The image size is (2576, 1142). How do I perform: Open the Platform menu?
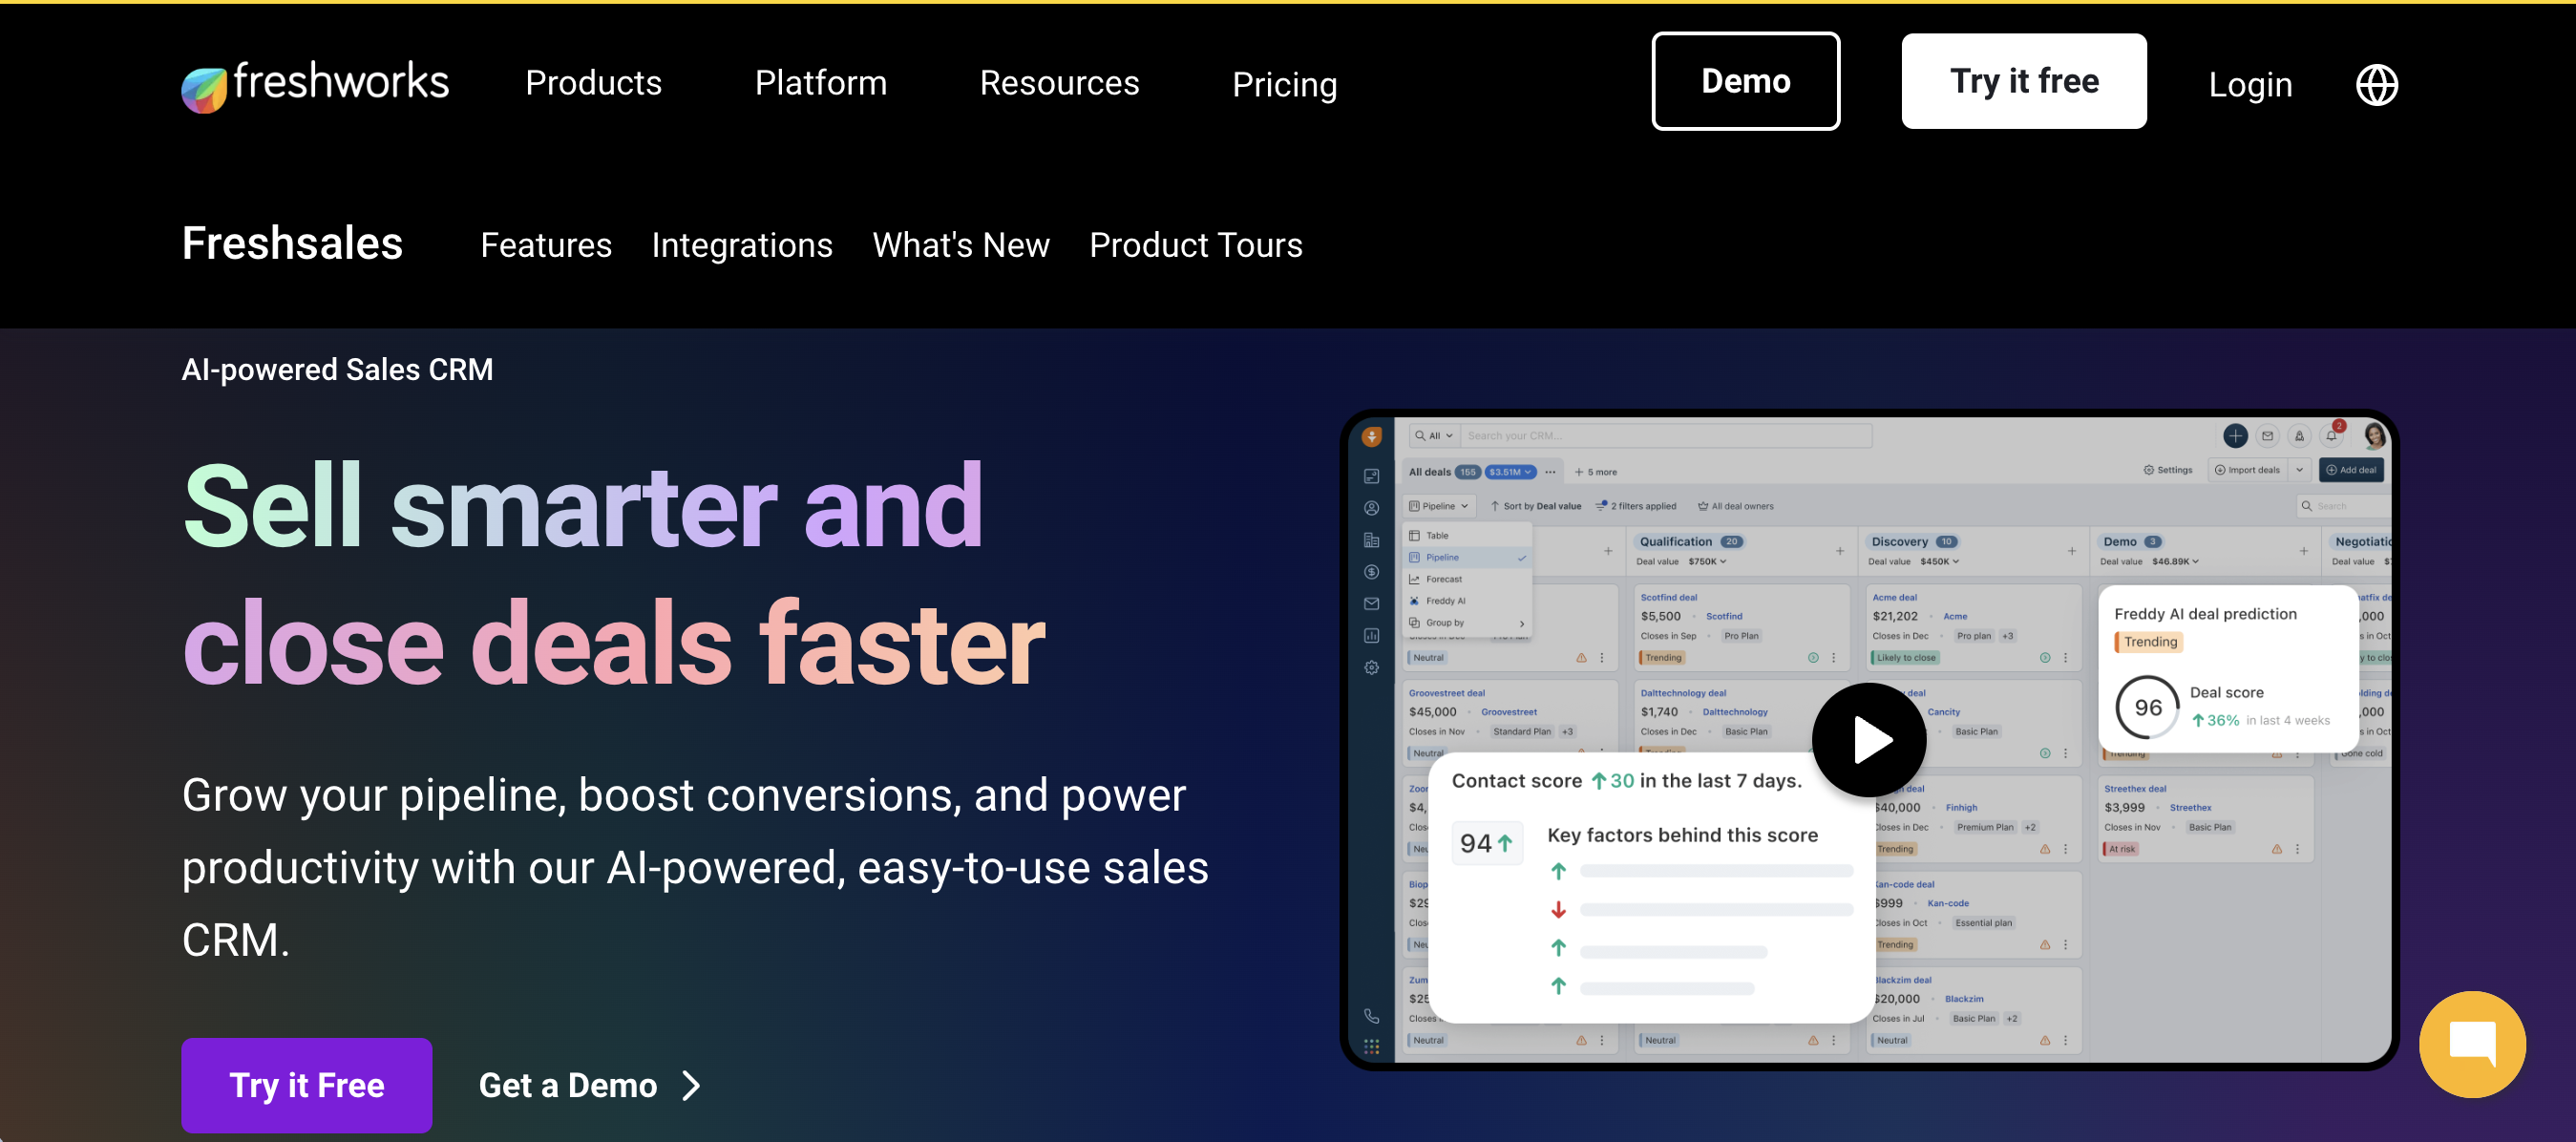(820, 83)
